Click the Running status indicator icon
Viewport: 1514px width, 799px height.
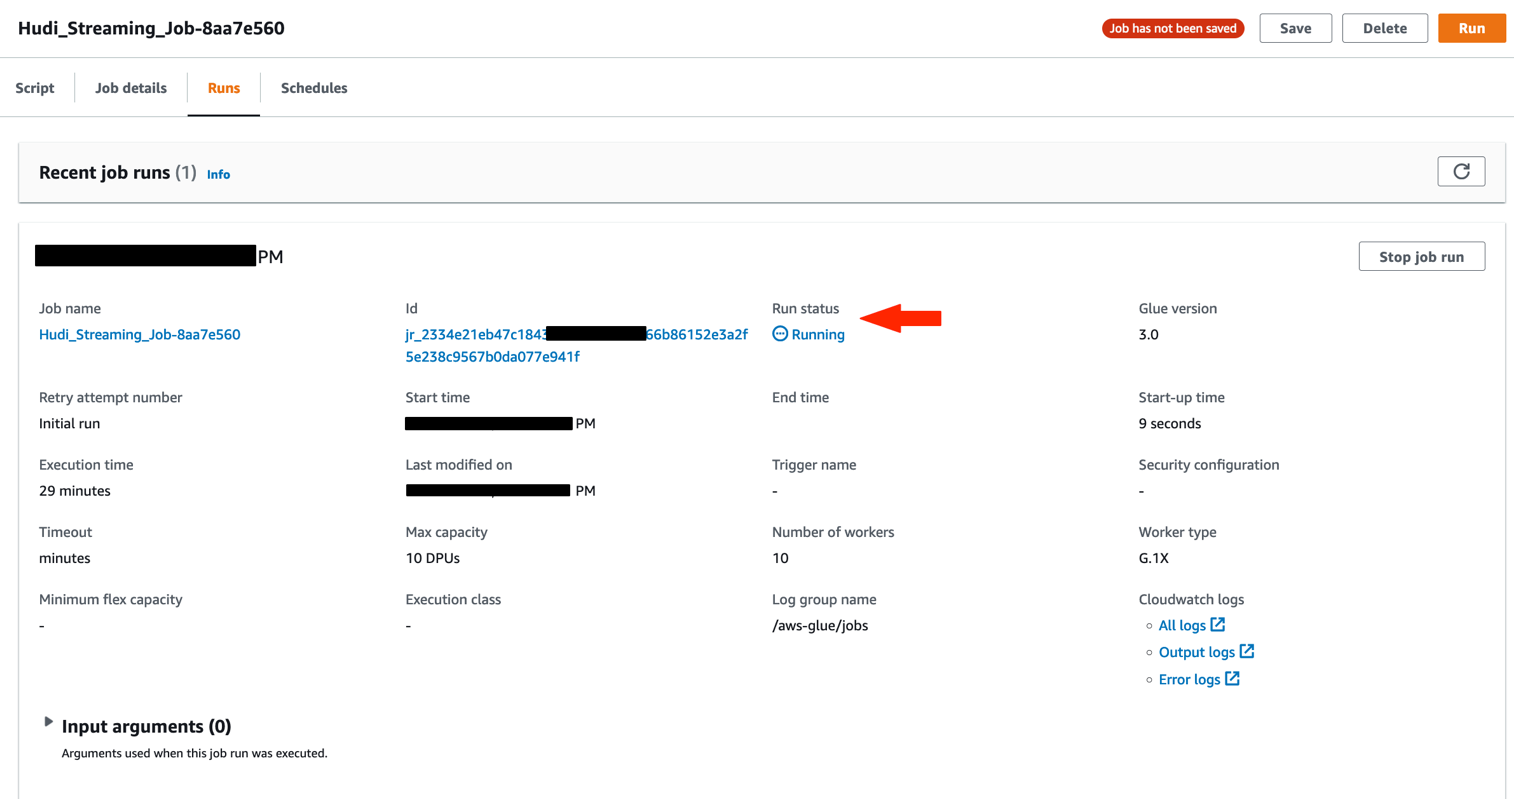[x=780, y=334]
